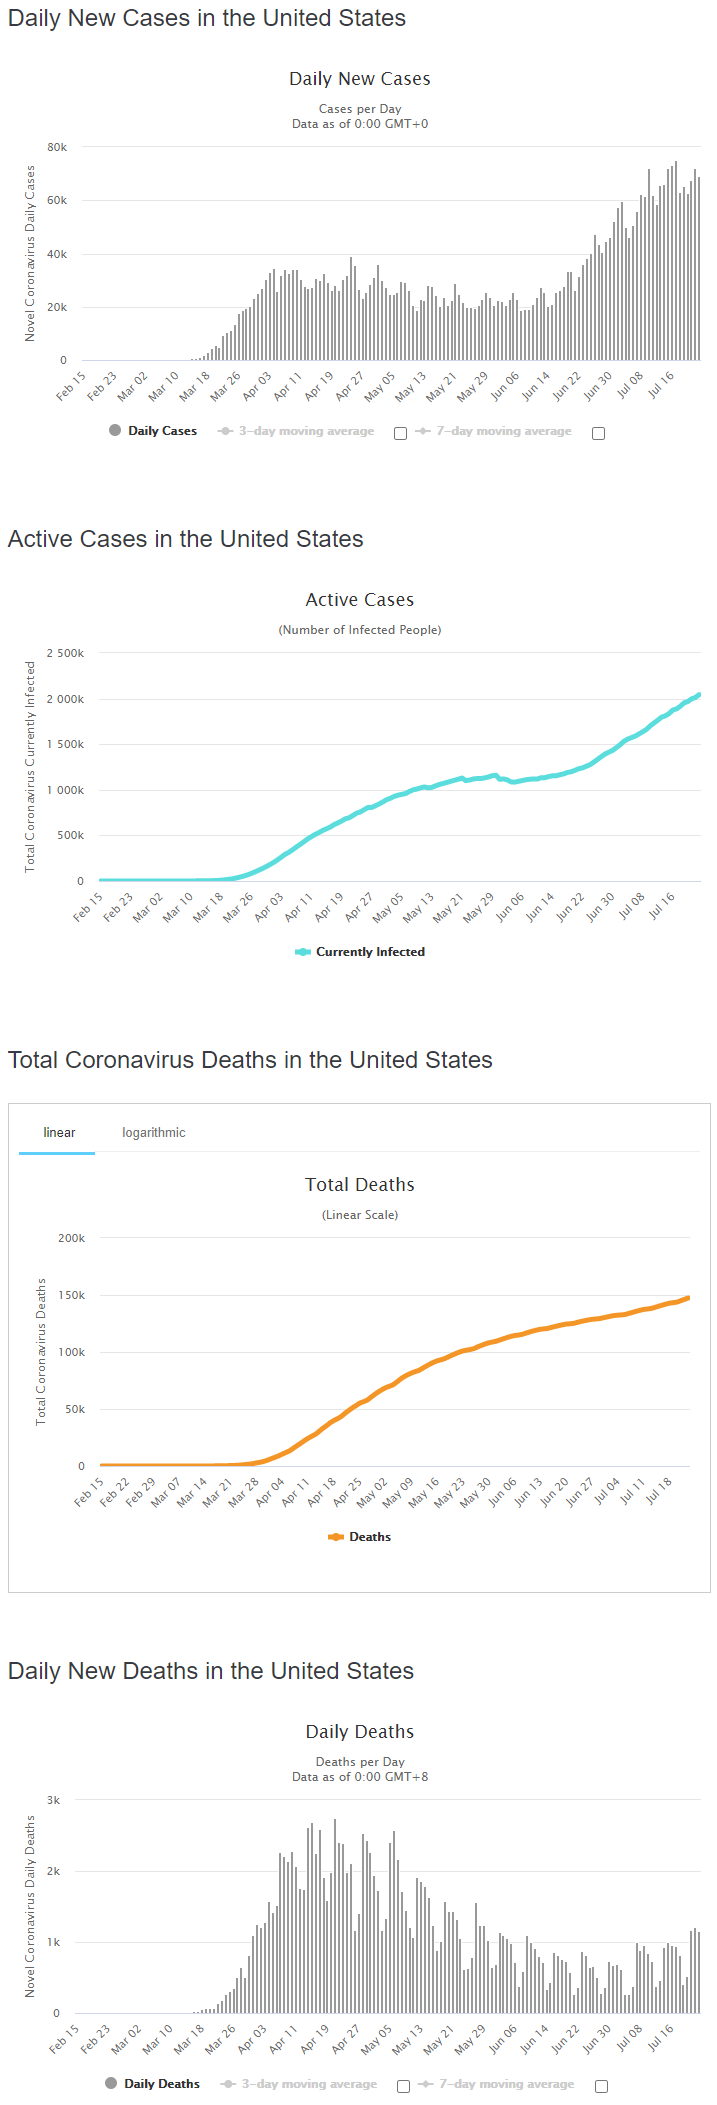The width and height of the screenshot is (717, 2105).
Task: Click the end of the Total Deaths orange line
Action: 687,1298
